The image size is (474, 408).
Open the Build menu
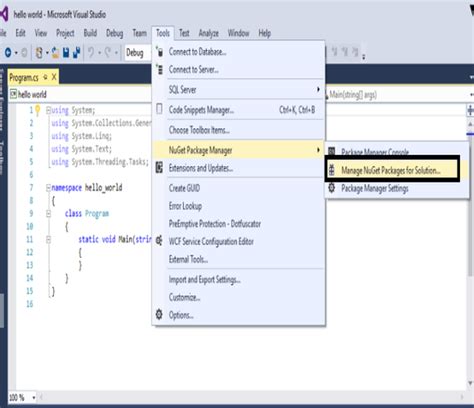(x=90, y=33)
